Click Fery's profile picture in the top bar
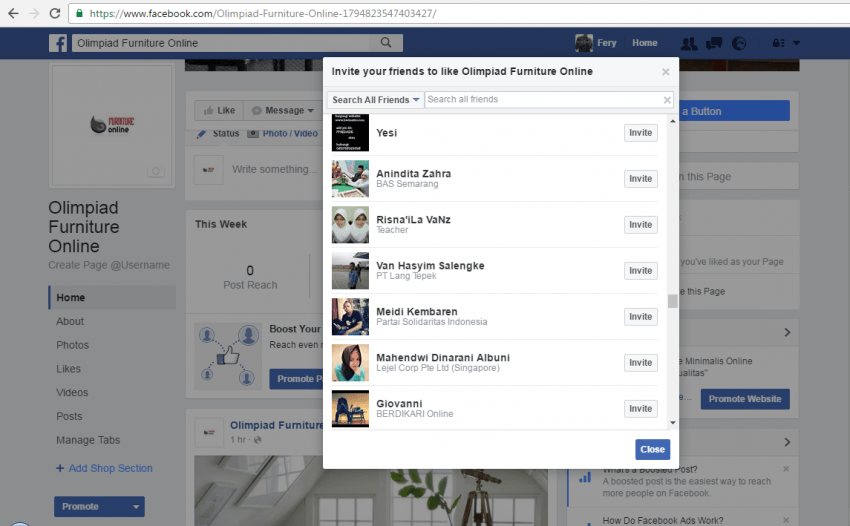Viewport: 850px width, 526px height. click(584, 43)
